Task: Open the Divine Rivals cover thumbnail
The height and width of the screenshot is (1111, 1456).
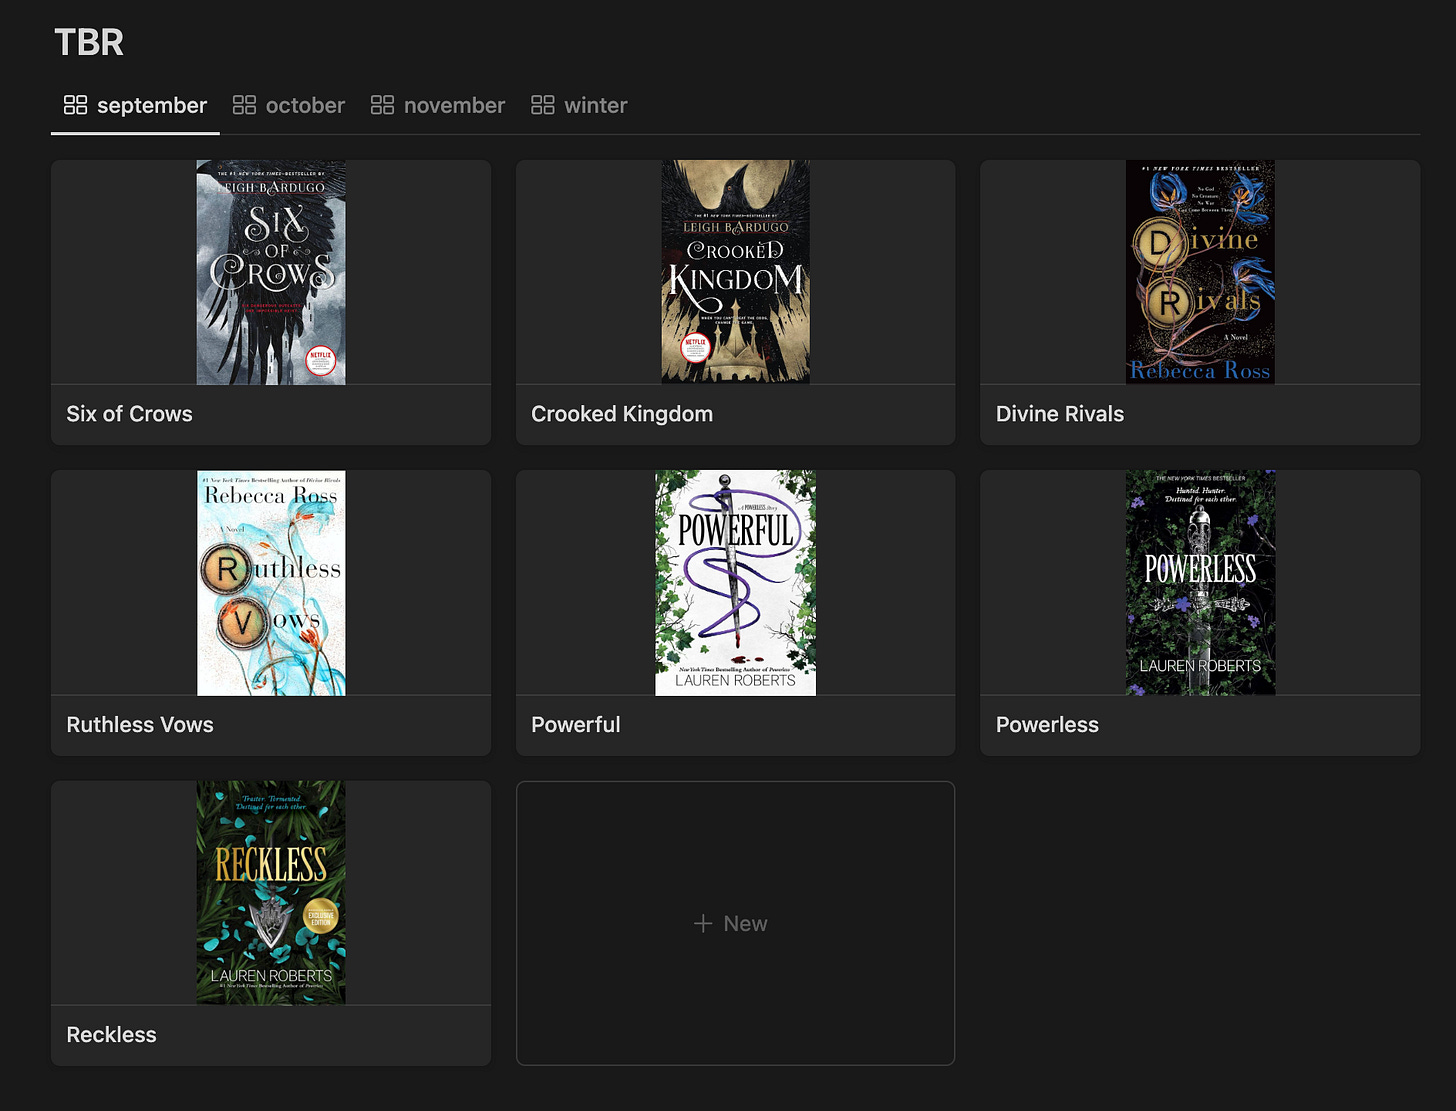Action: (1200, 272)
